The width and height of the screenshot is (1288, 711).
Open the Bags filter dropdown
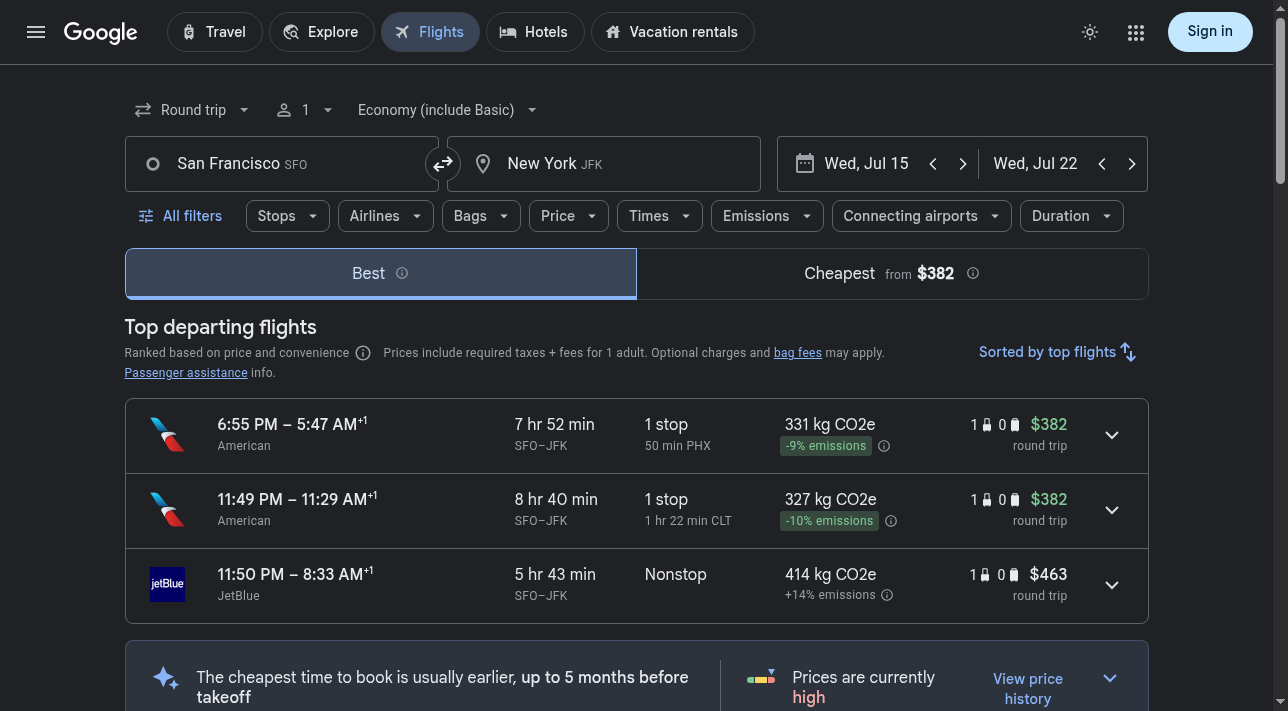click(x=481, y=216)
